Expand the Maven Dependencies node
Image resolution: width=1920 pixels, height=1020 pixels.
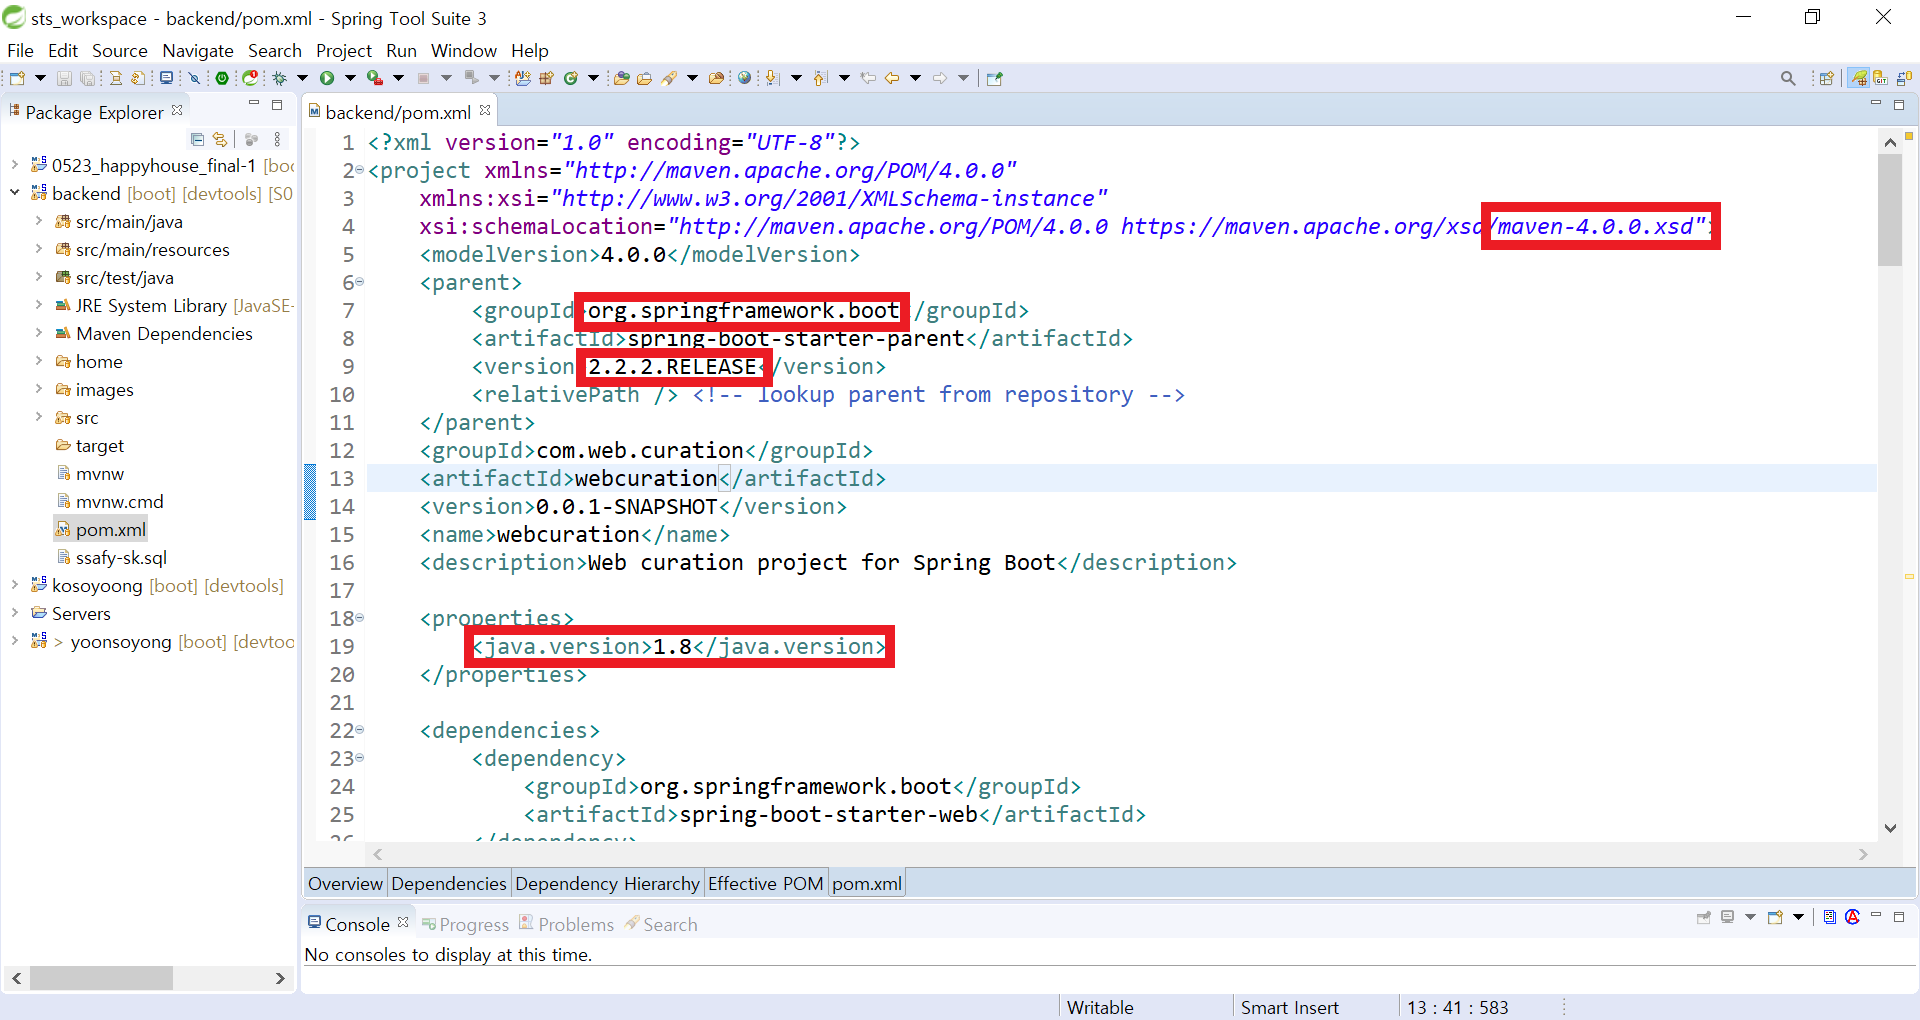click(39, 333)
